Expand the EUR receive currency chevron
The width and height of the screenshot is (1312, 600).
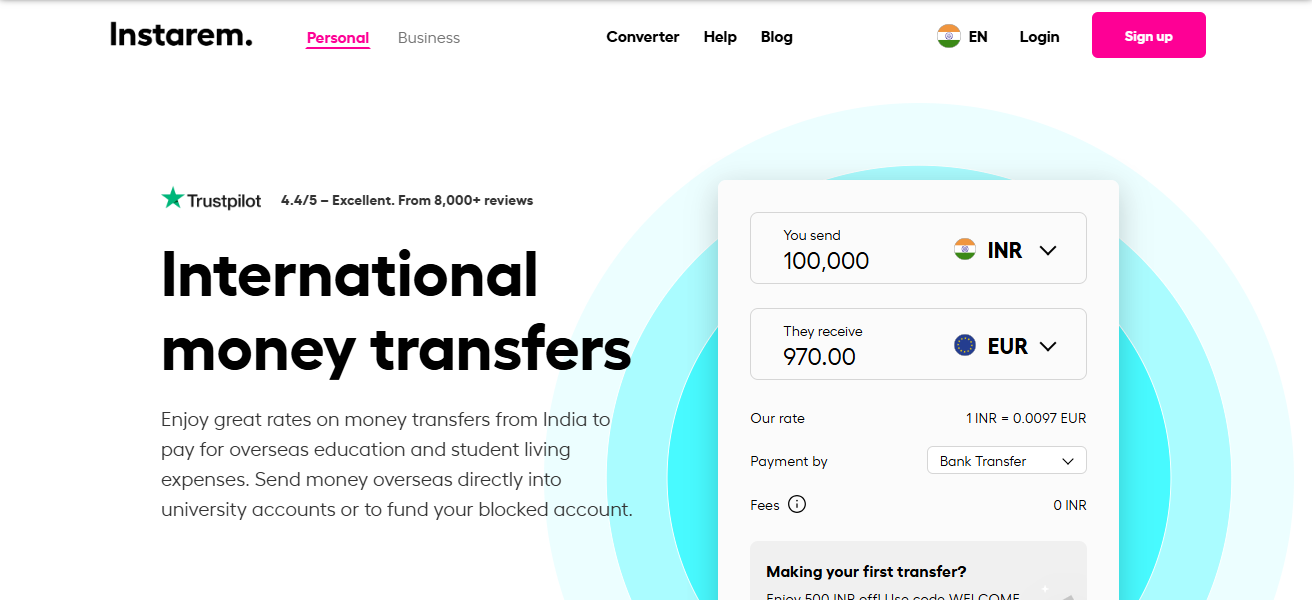point(1048,346)
